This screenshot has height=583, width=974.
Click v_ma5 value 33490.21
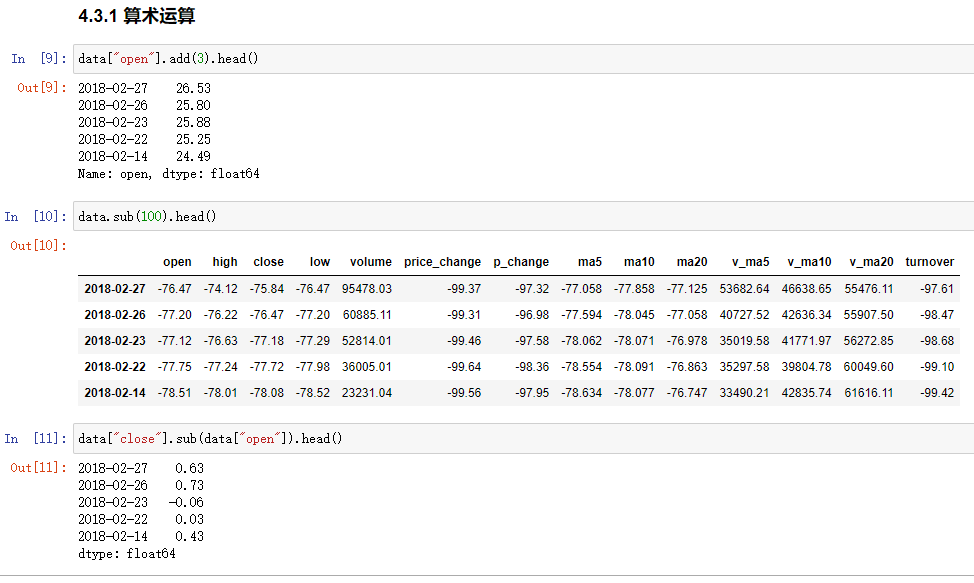pyautogui.click(x=744, y=393)
